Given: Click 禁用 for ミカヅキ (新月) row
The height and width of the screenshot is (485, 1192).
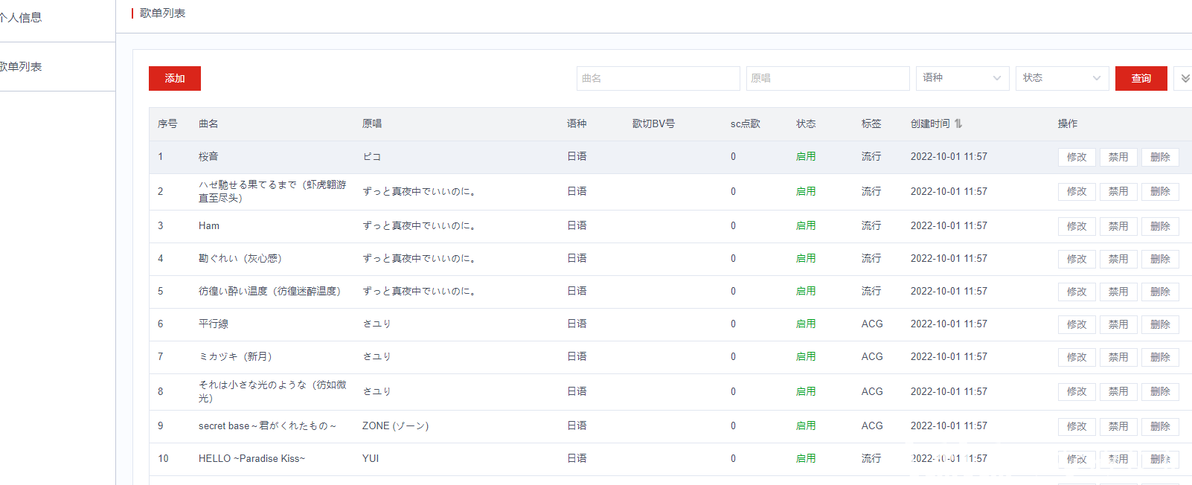Looking at the screenshot, I should coord(1118,357).
